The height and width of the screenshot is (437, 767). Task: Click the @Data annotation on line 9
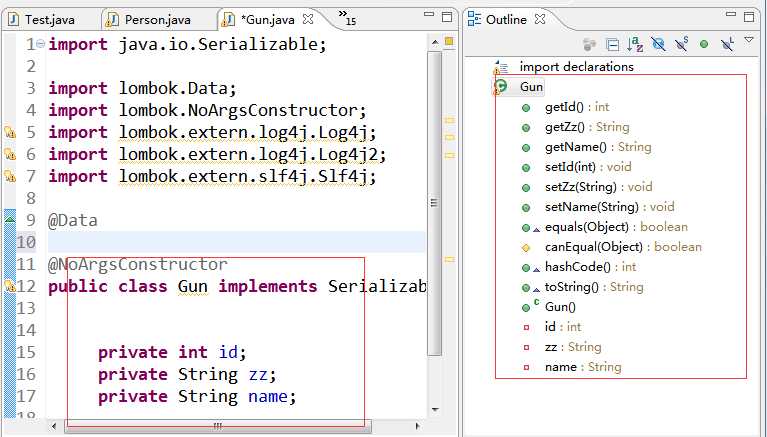(73, 220)
